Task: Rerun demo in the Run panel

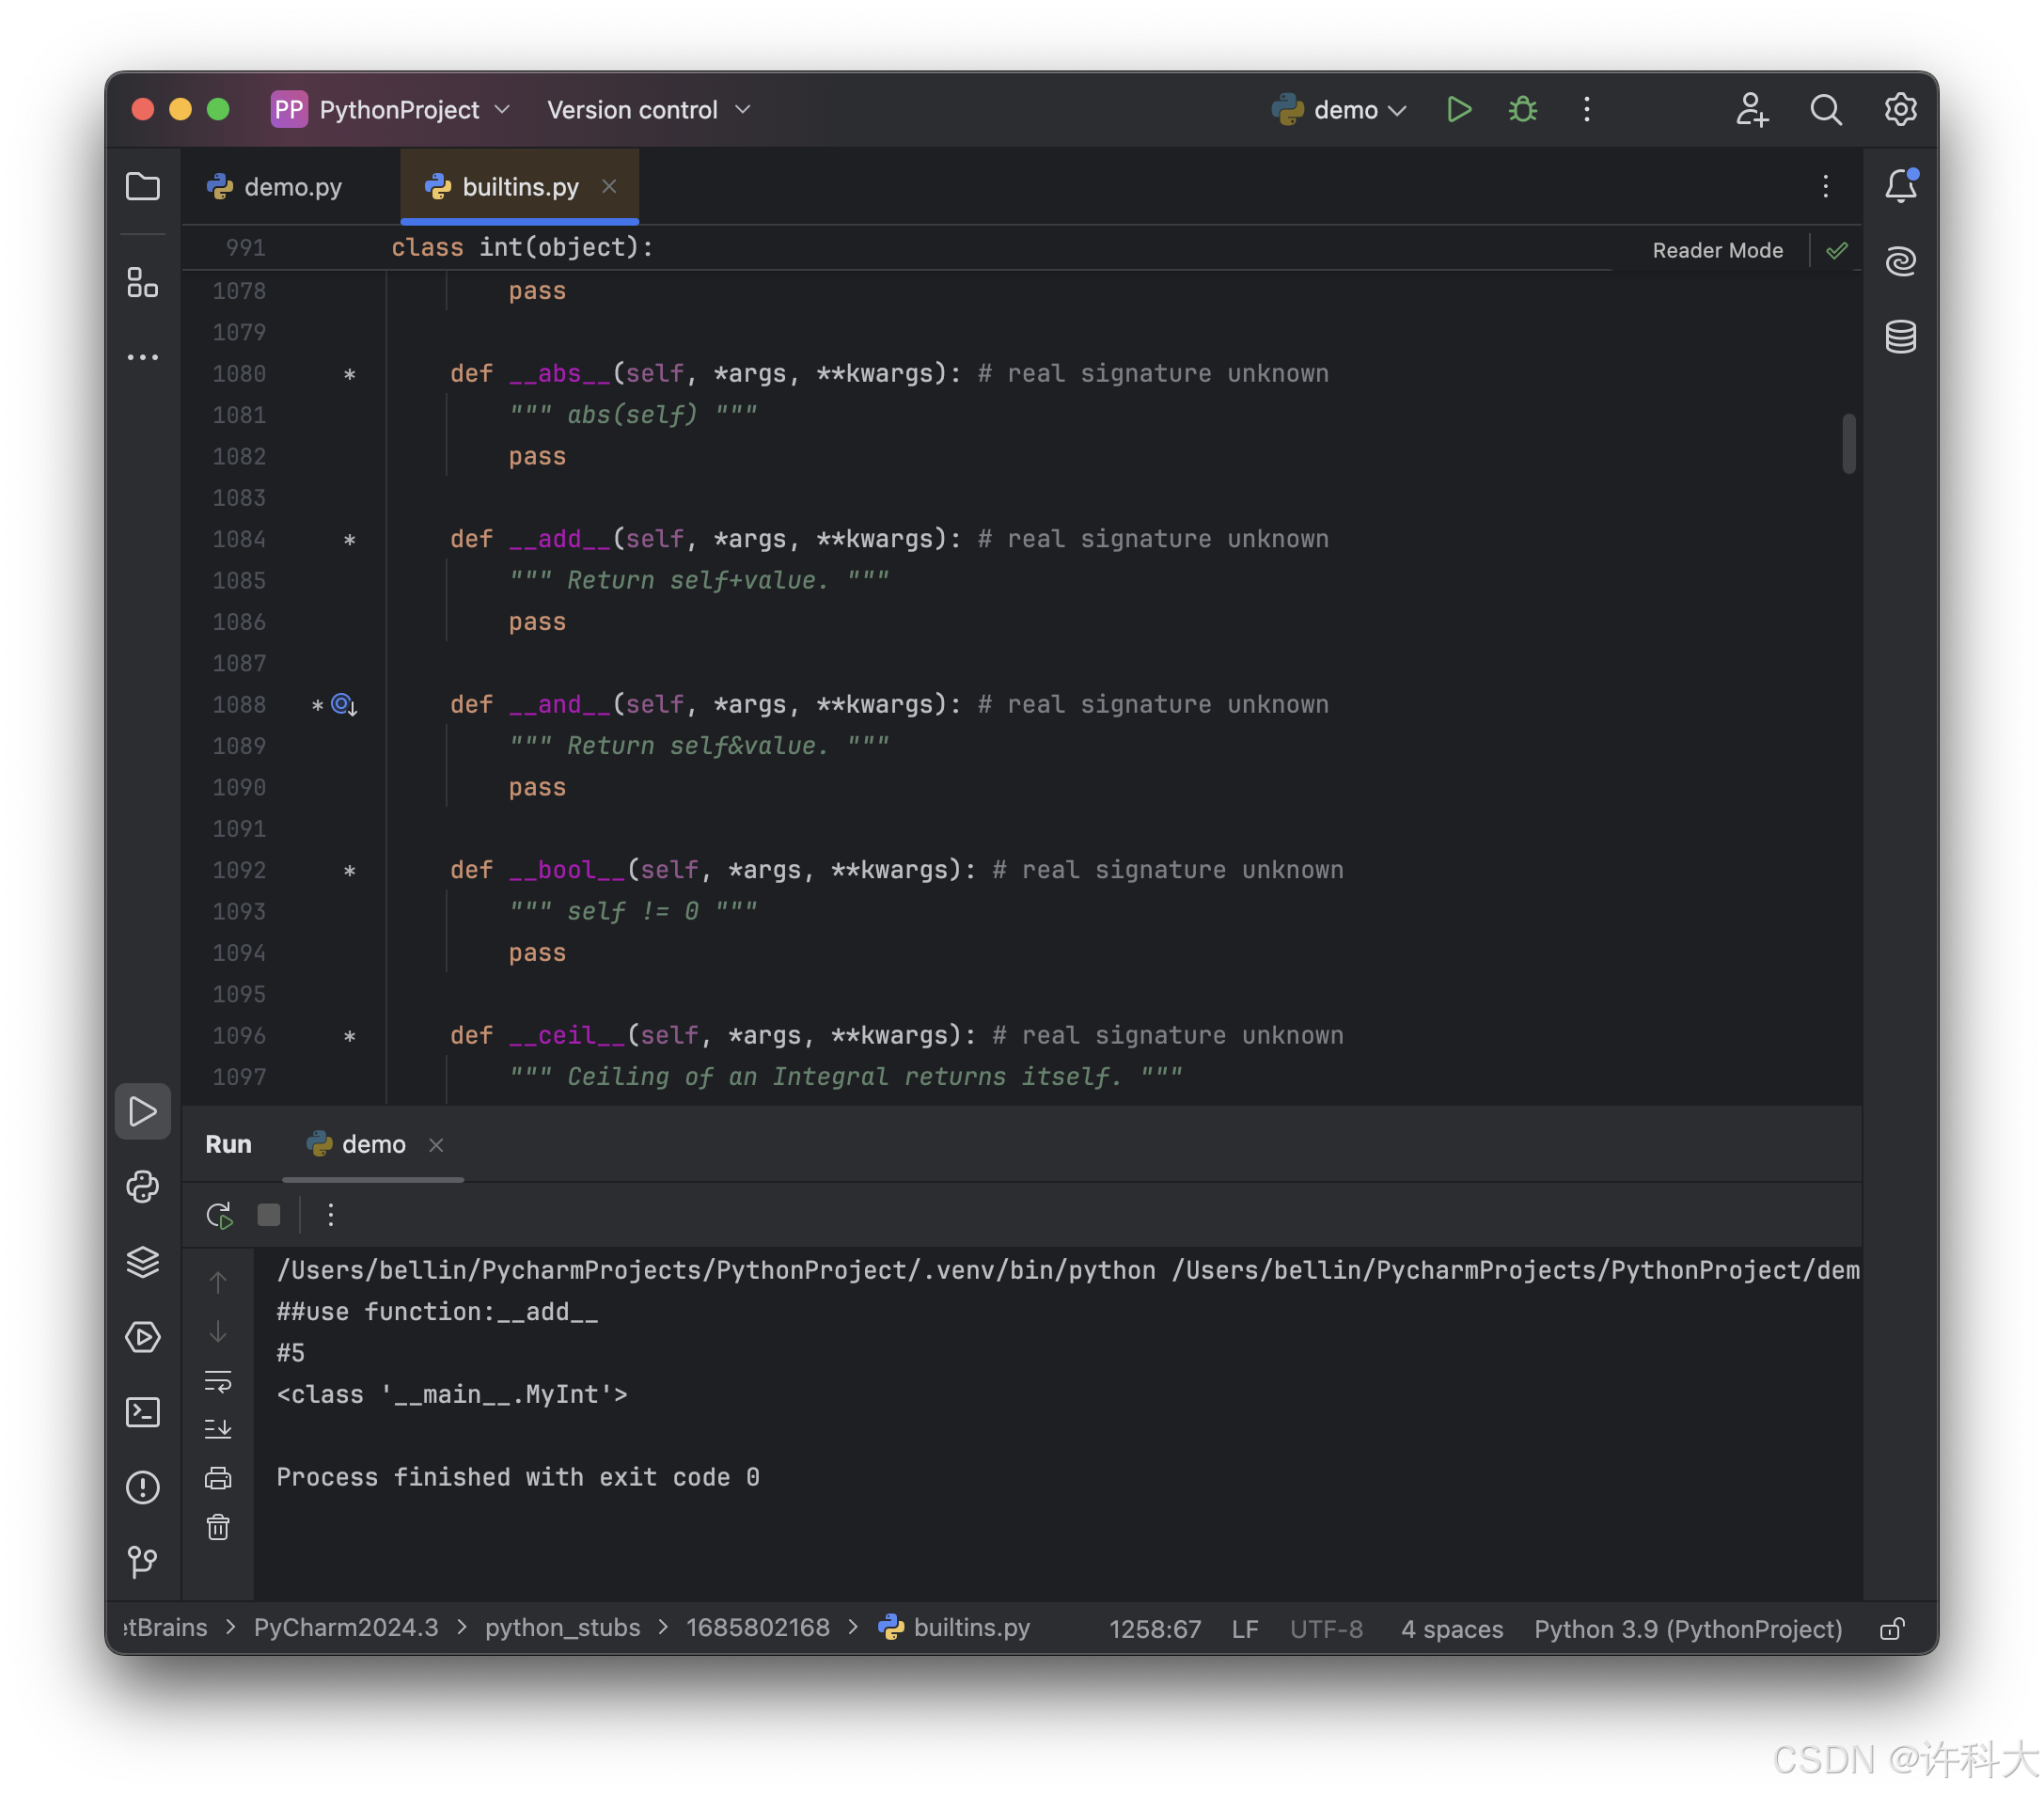Action: point(219,1214)
